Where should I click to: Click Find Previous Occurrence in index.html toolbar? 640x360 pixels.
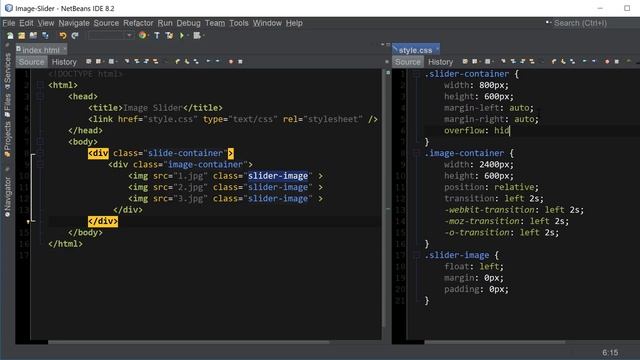click(137, 61)
